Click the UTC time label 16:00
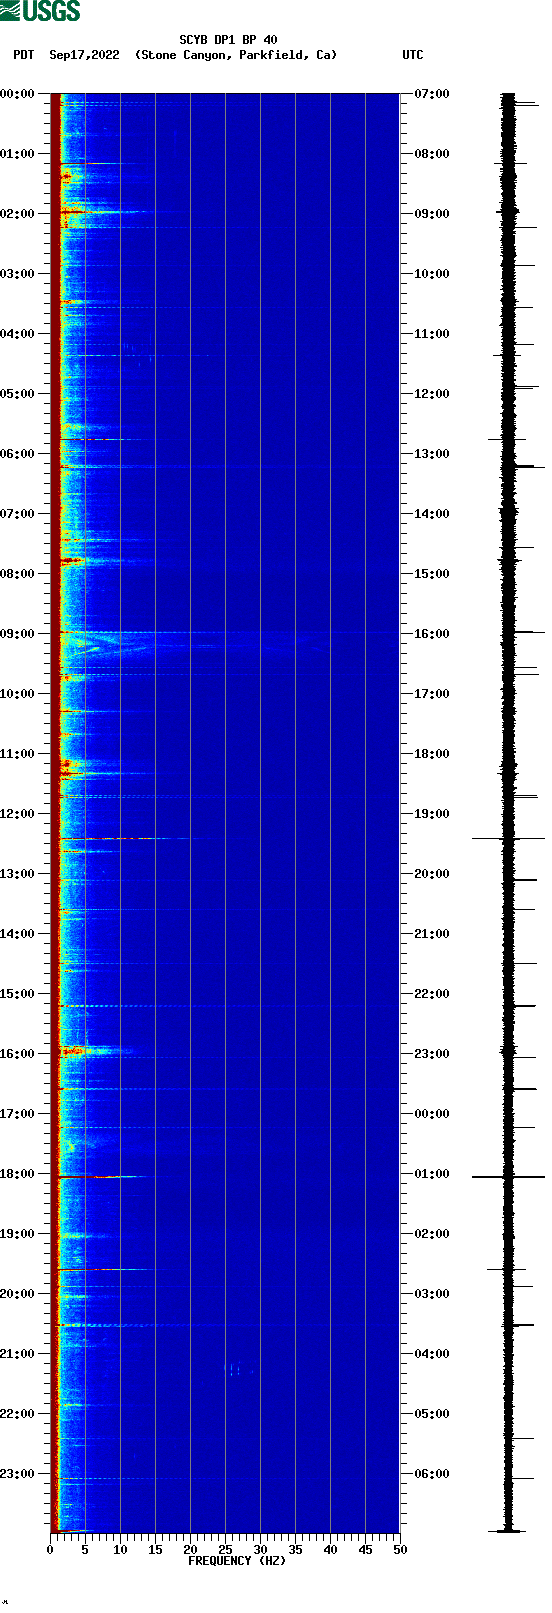Image resolution: width=552 pixels, height=1613 pixels. tap(432, 634)
